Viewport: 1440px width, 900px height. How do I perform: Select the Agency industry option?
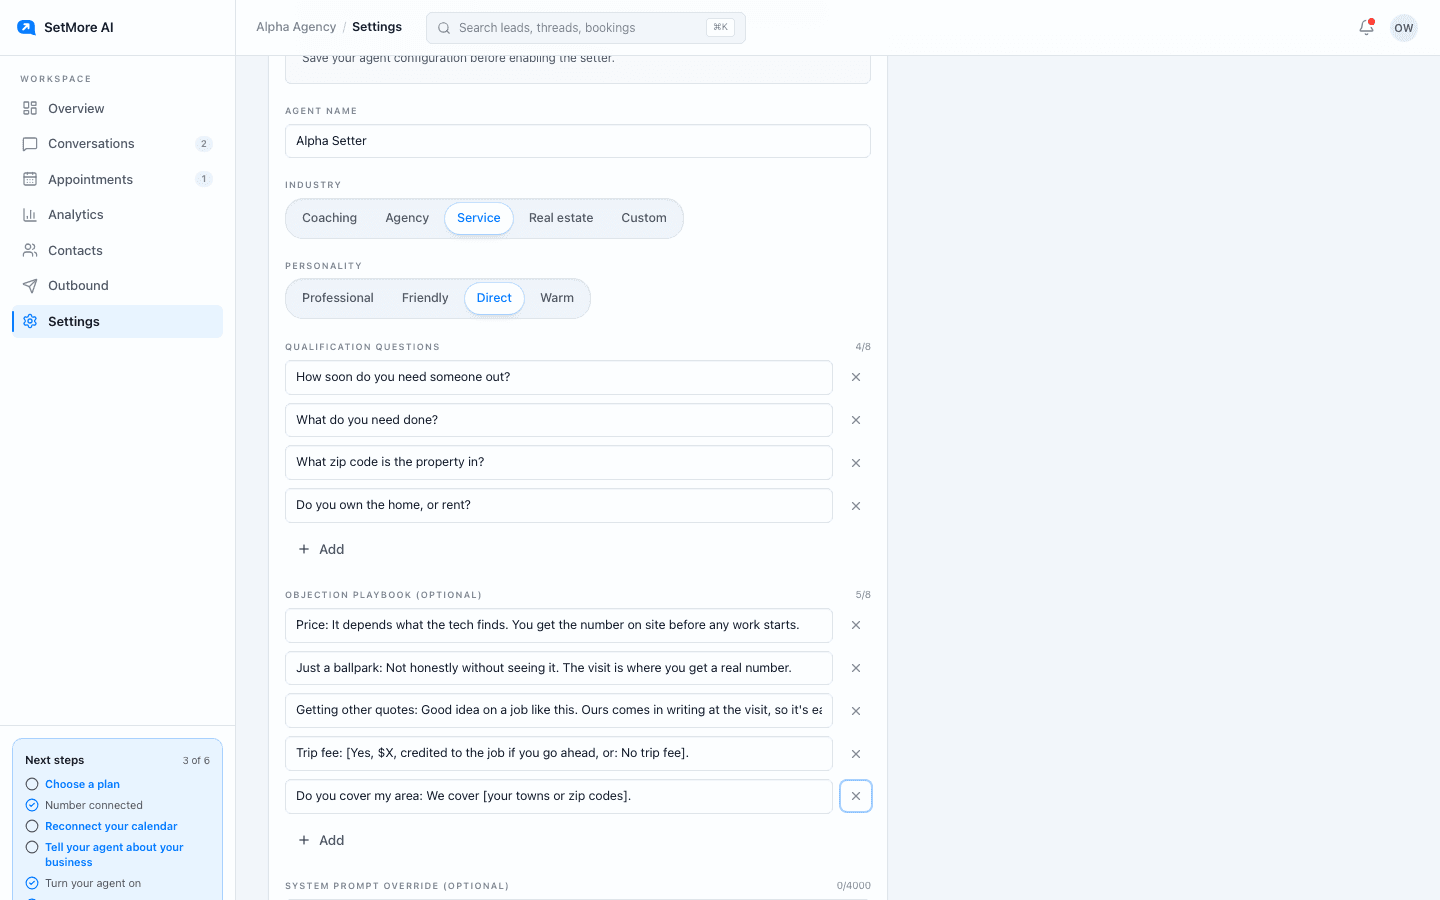(407, 218)
